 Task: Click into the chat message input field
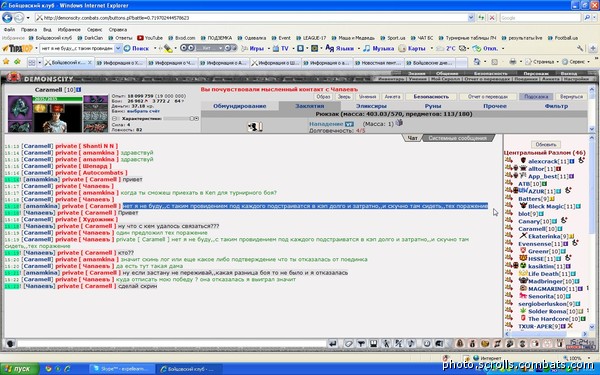[171, 344]
